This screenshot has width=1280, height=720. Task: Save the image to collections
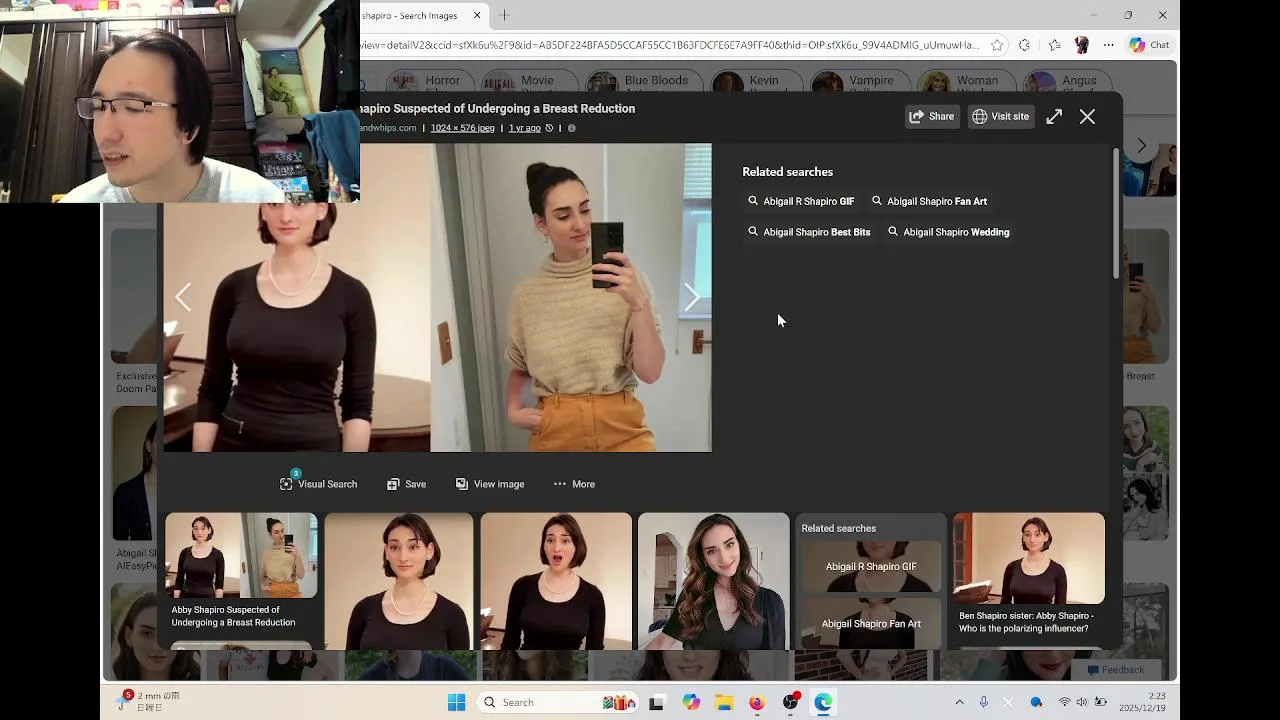coord(406,484)
